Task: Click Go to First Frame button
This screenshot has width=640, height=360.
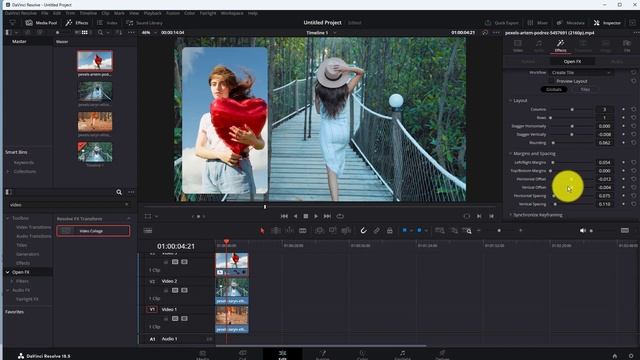Action: pyautogui.click(x=284, y=216)
